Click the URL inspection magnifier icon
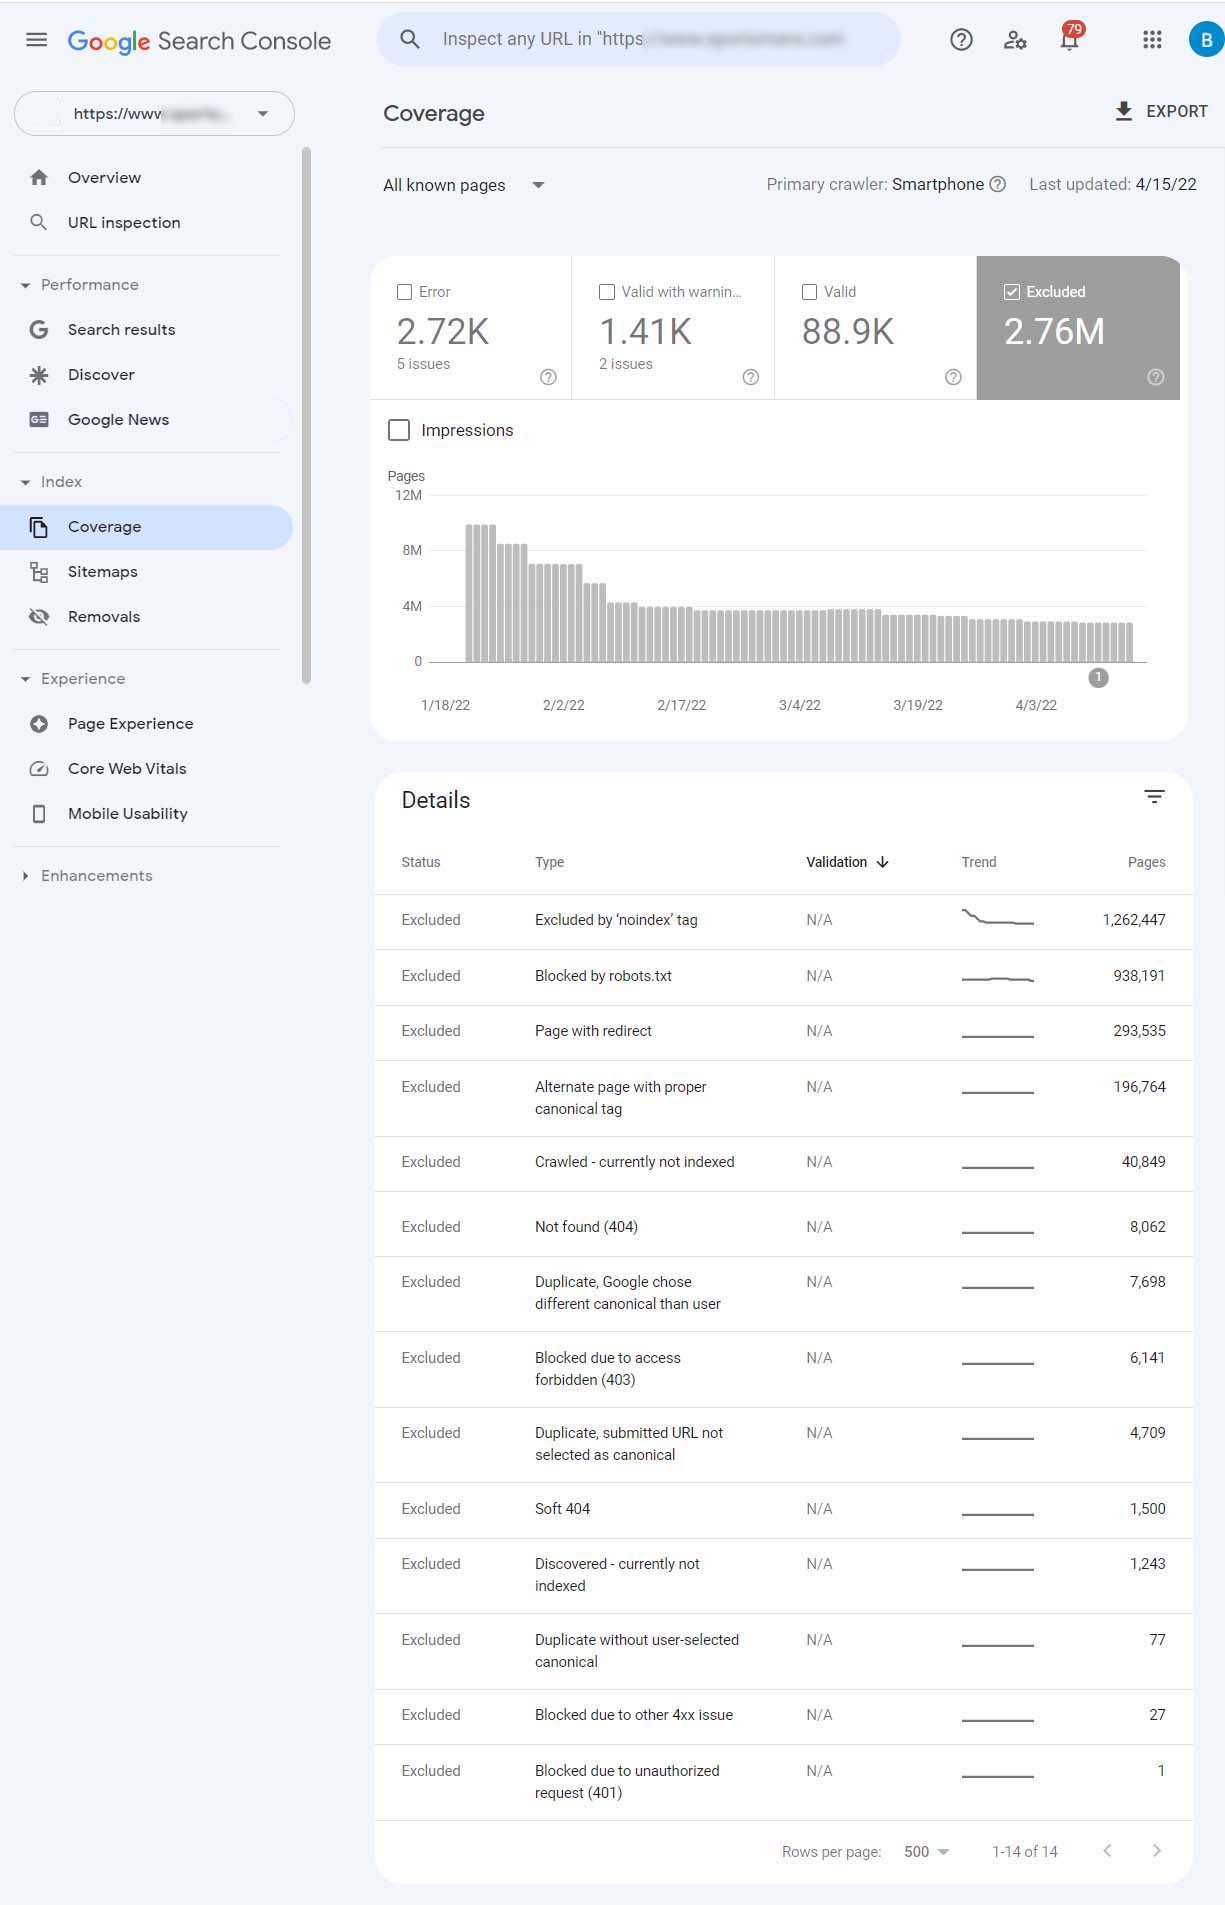 [x=39, y=222]
